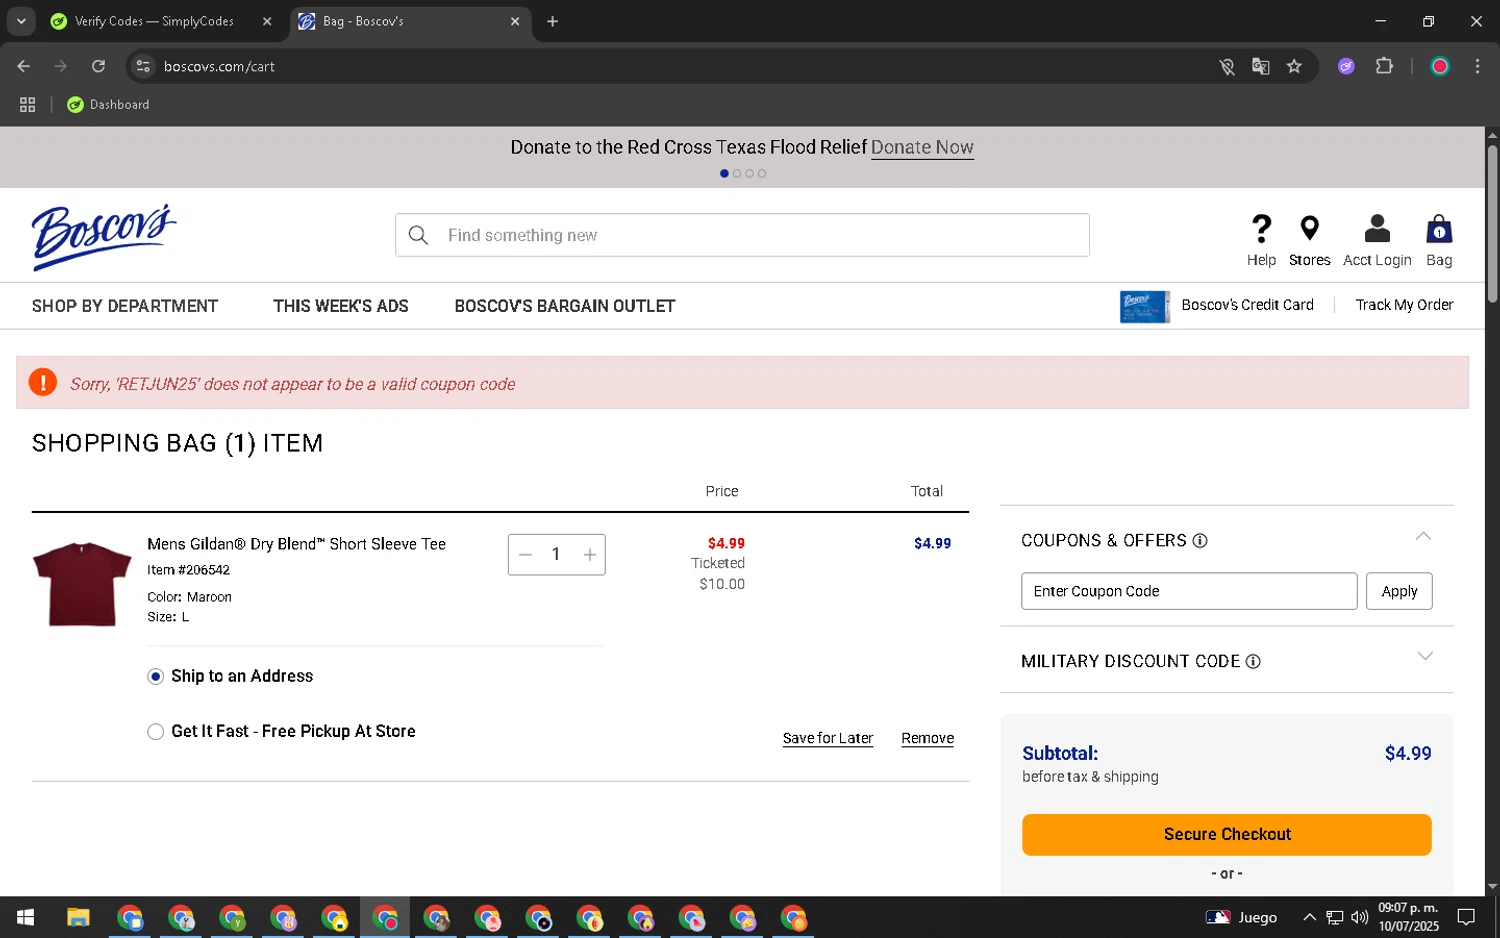Open the Mens Gildan Dry Blend Tee title
Screen dimensions: 1500x938
pos(296,544)
